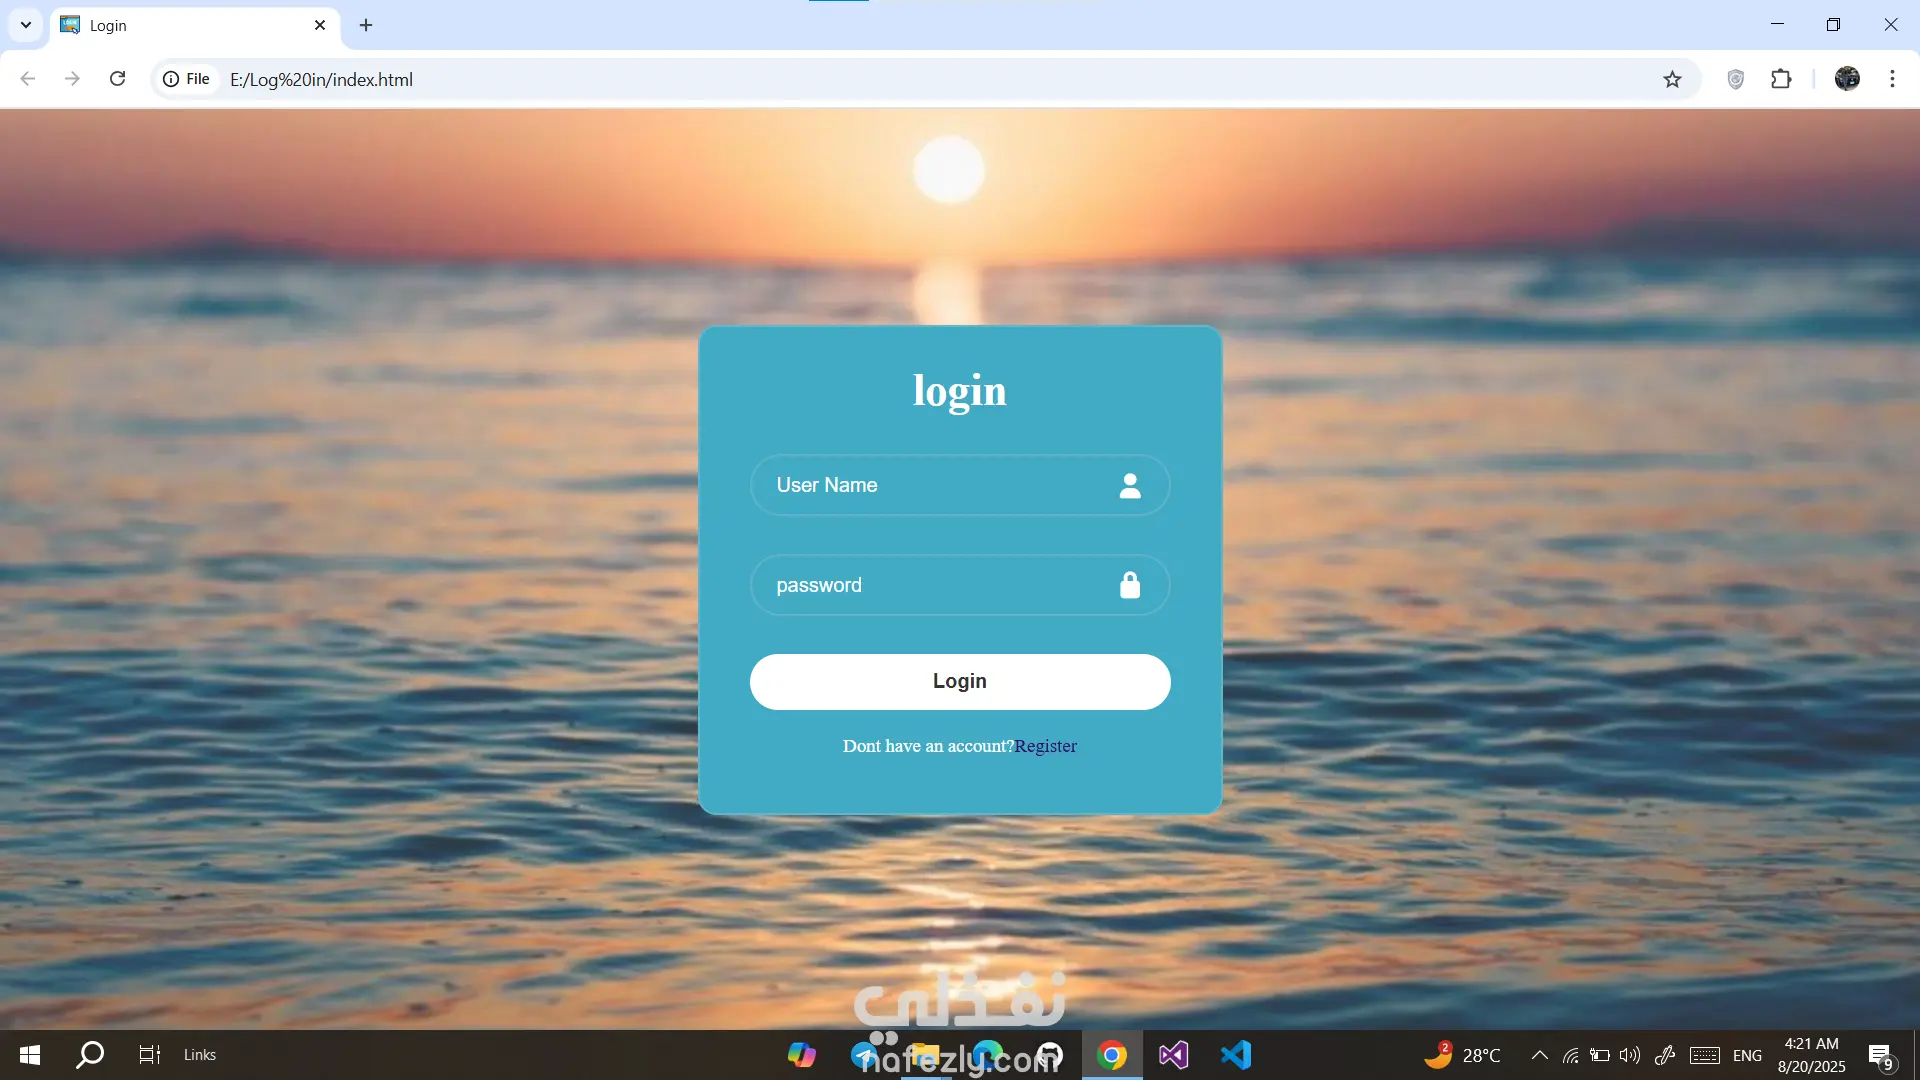Image resolution: width=1920 pixels, height=1080 pixels.
Task: Click the user icon in User Name field
Action: (x=1130, y=486)
